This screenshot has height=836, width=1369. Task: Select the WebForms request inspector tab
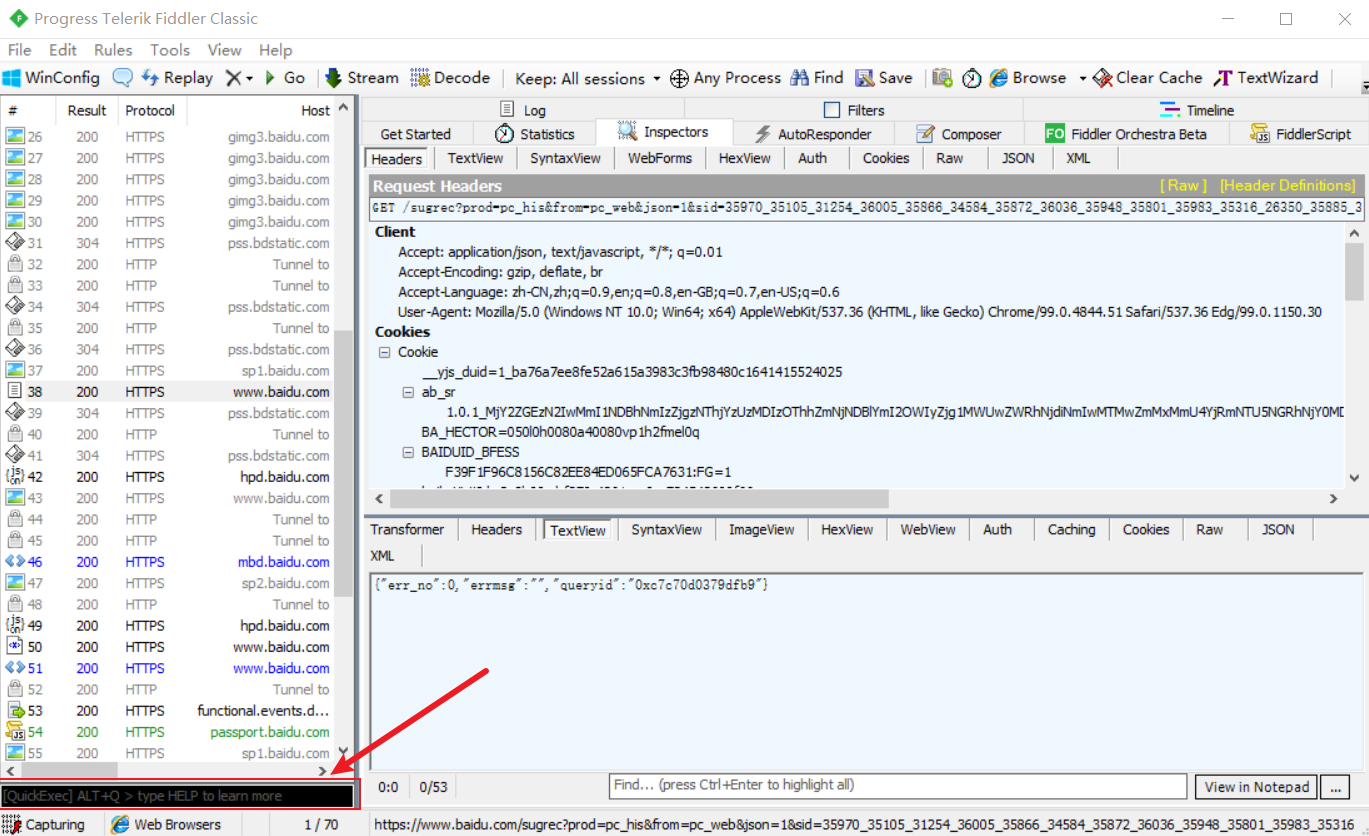660,158
